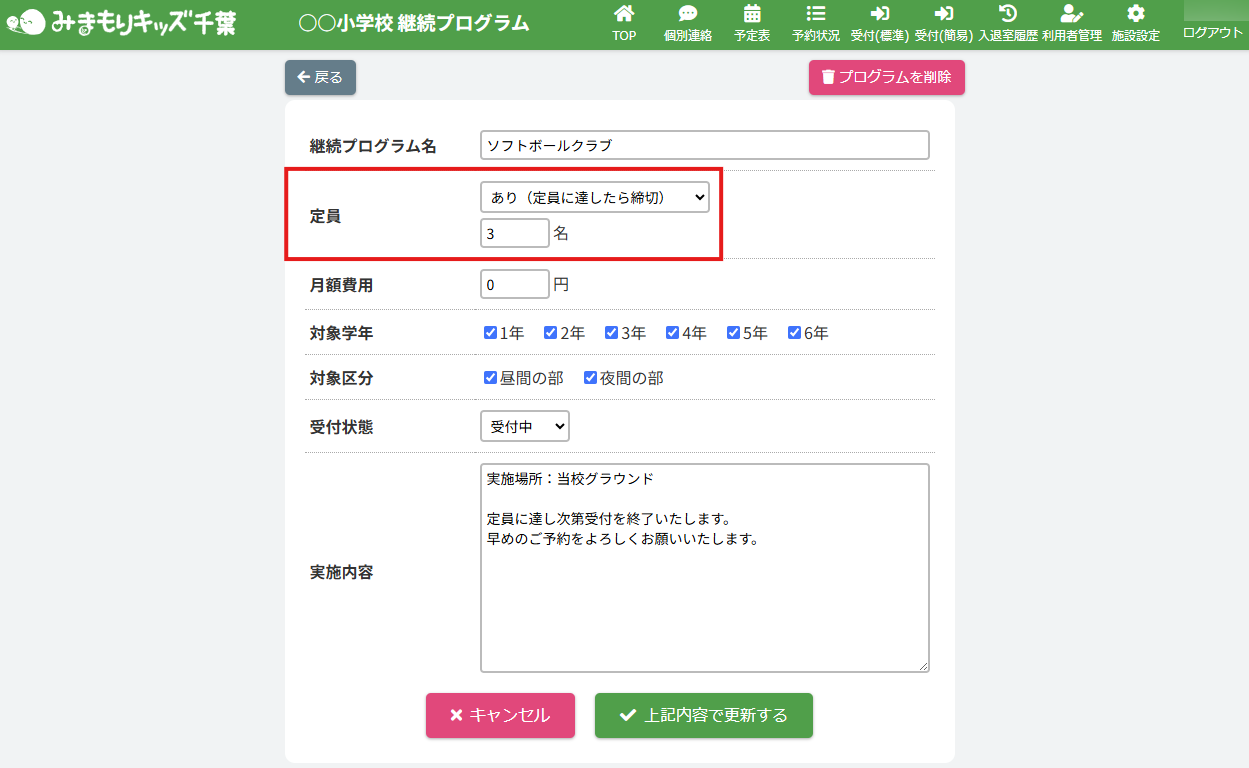View 予約状況 list icon

(x=816, y=14)
